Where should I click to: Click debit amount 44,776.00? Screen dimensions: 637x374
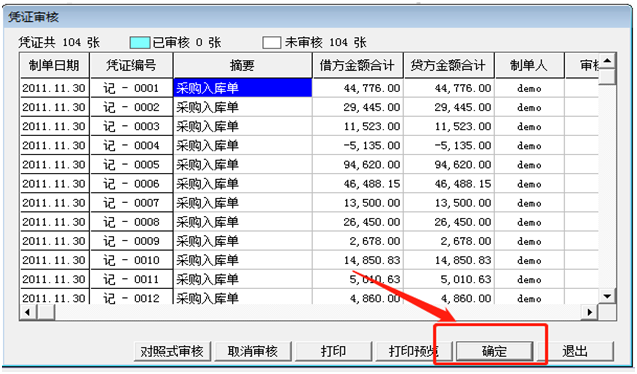click(372, 88)
